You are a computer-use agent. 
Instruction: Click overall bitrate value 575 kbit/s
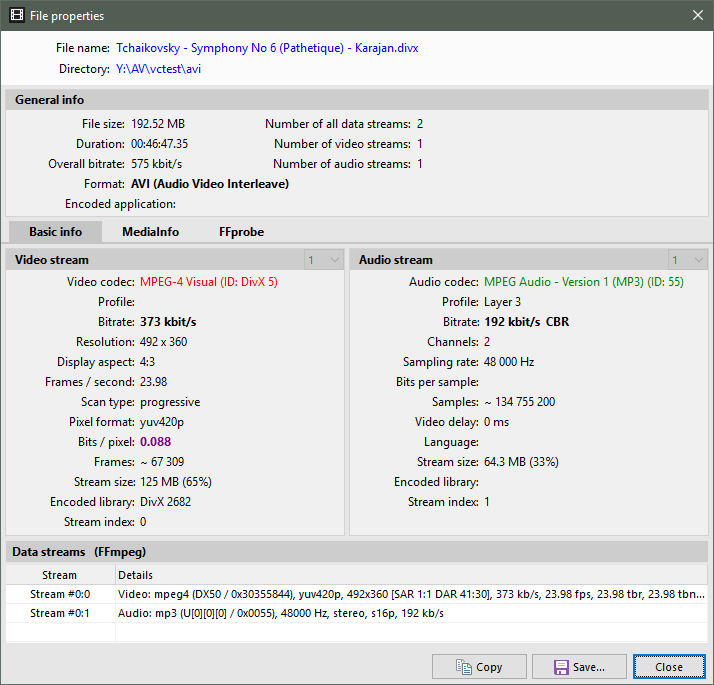pyautogui.click(x=157, y=164)
